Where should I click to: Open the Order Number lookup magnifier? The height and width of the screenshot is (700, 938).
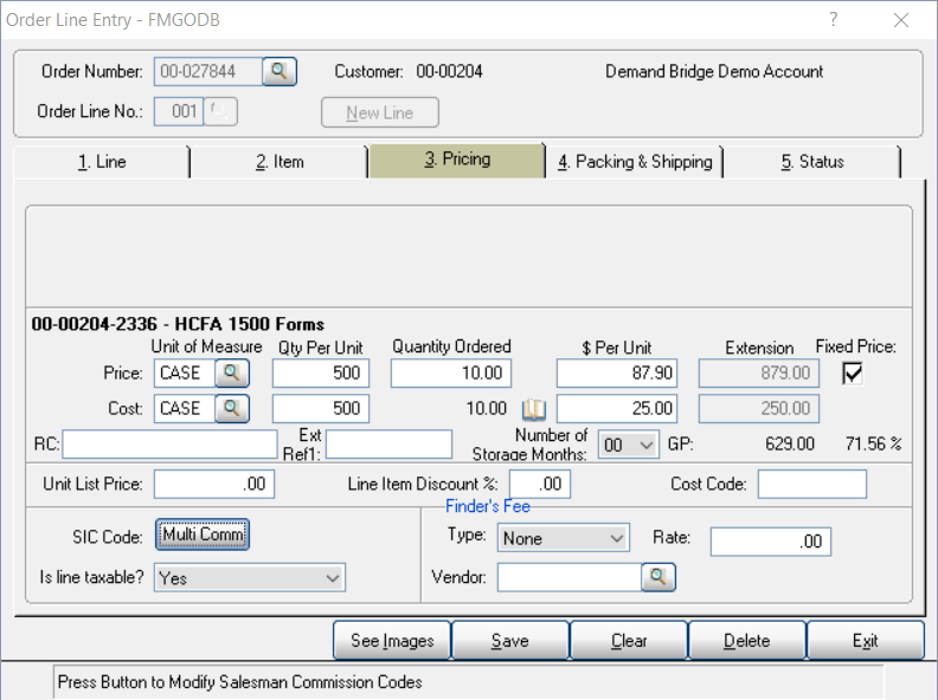279,72
